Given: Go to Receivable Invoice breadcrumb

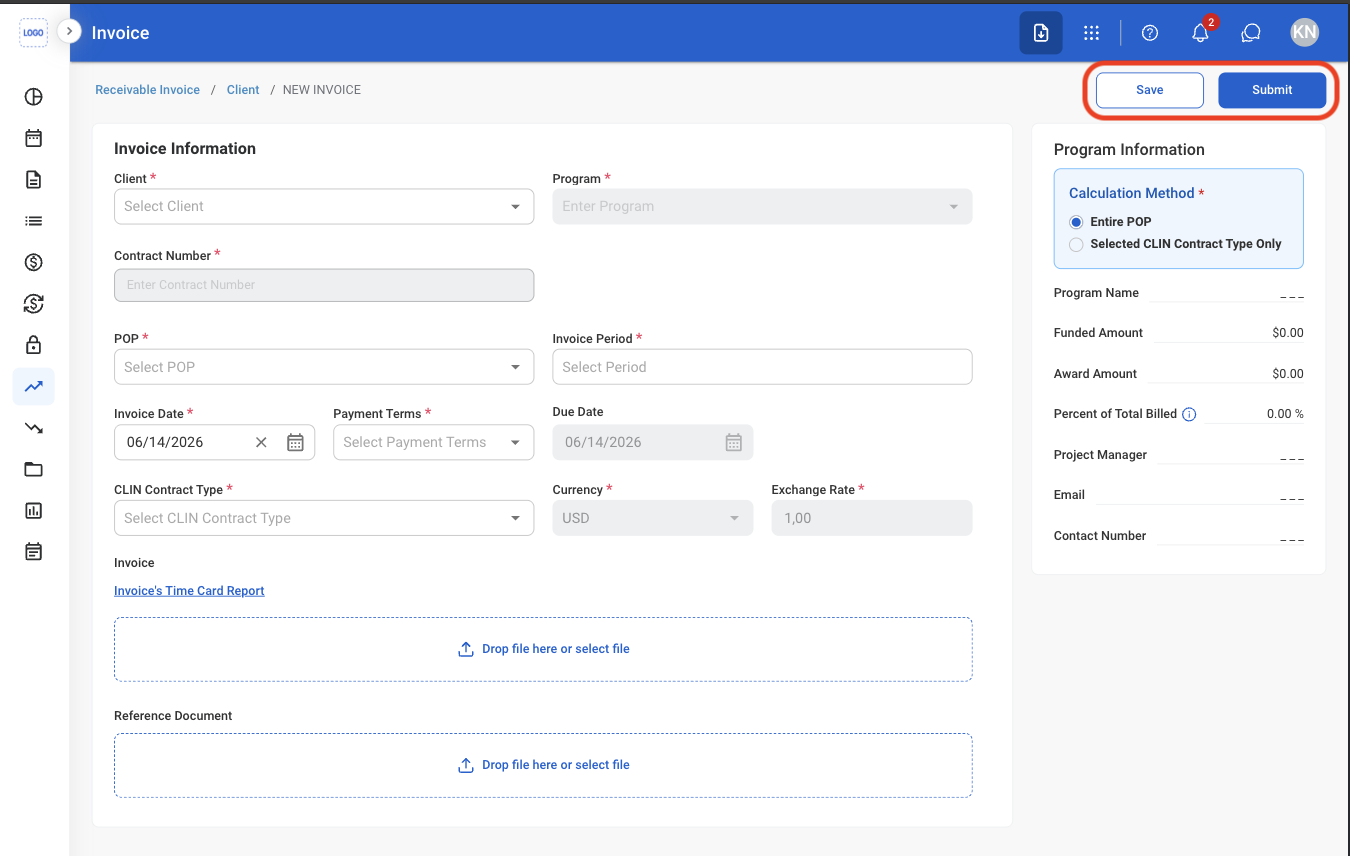Looking at the screenshot, I should pos(148,90).
